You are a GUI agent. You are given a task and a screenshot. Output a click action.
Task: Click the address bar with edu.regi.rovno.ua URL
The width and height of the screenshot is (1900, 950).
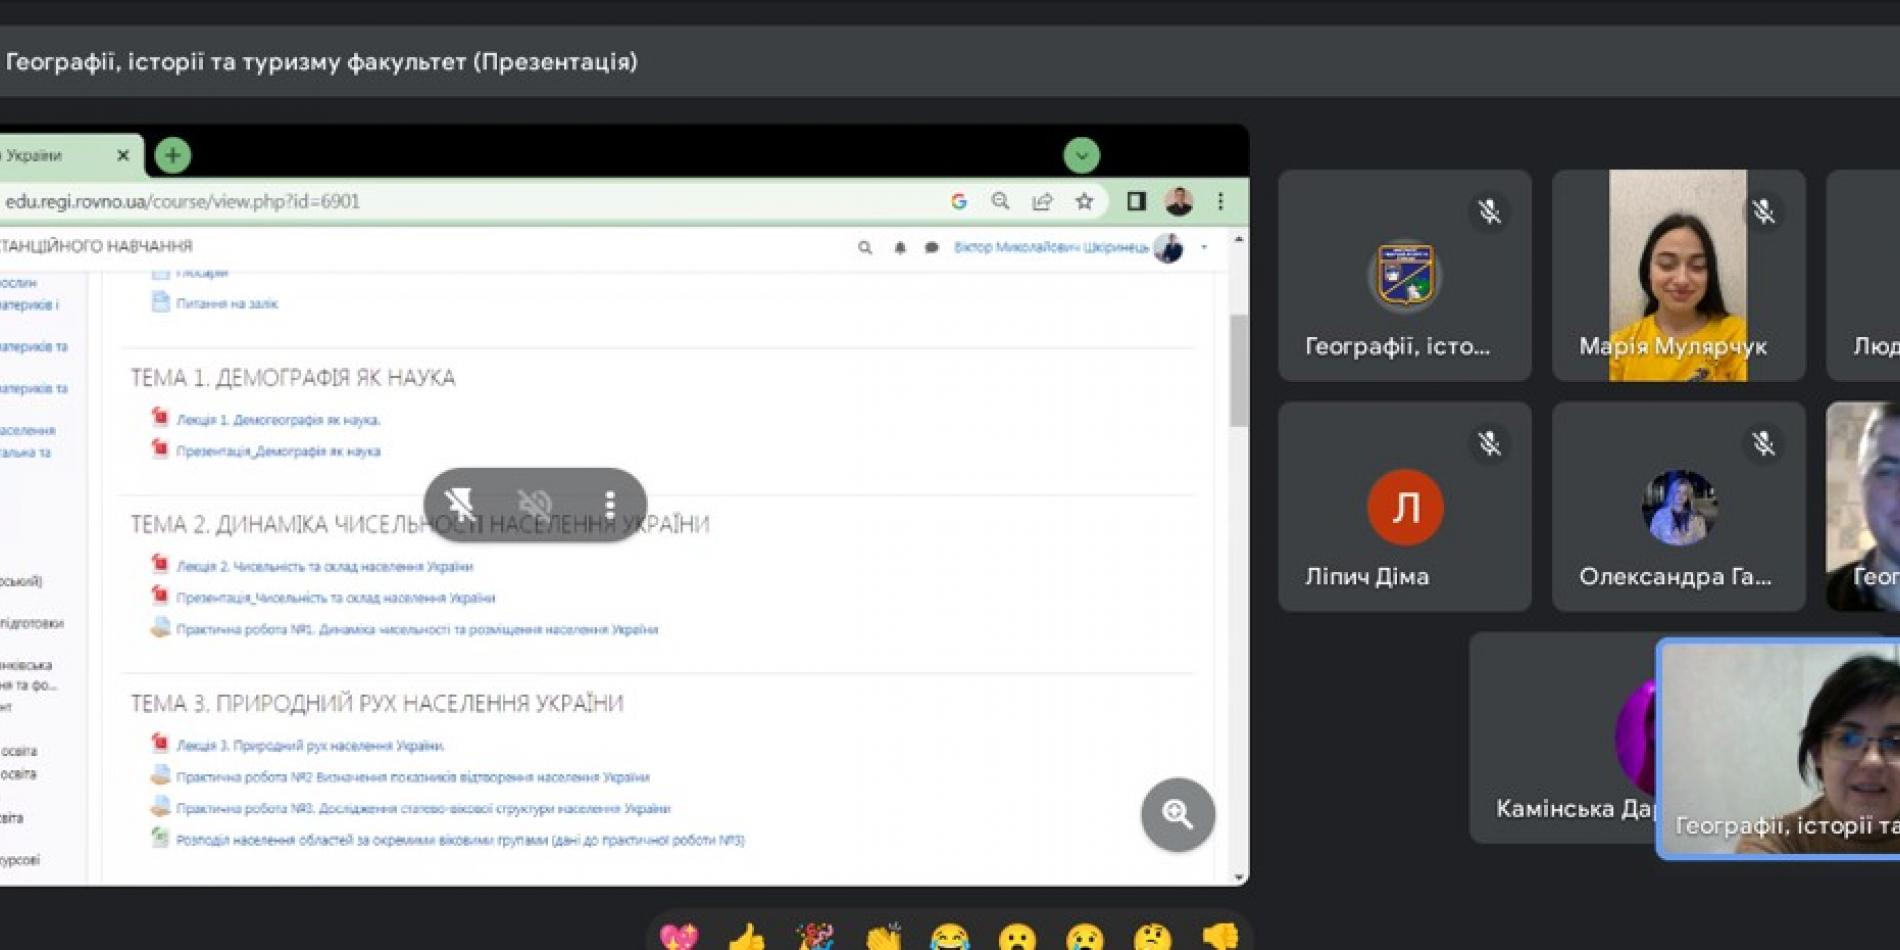click(x=470, y=201)
